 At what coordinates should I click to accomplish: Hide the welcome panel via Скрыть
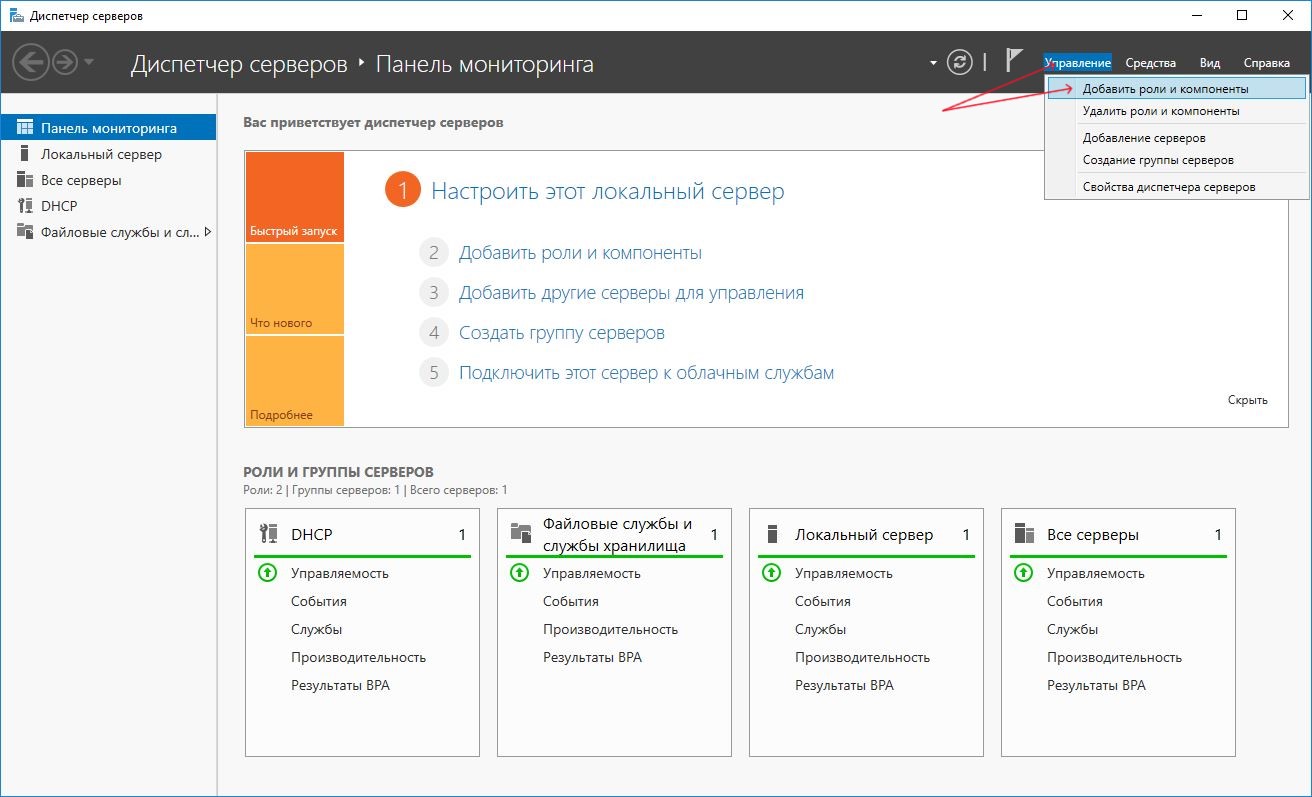tap(1247, 400)
